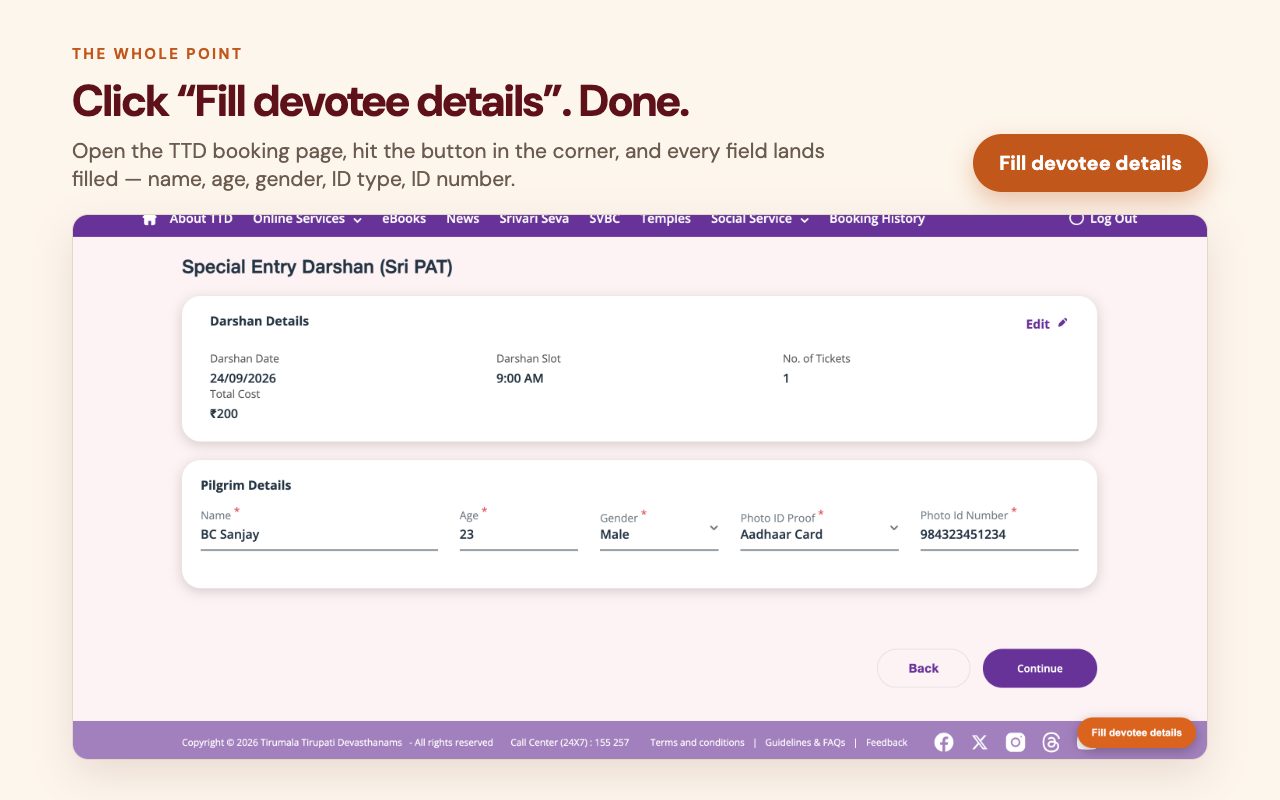Click the Back button
1280x800 pixels.
923,668
